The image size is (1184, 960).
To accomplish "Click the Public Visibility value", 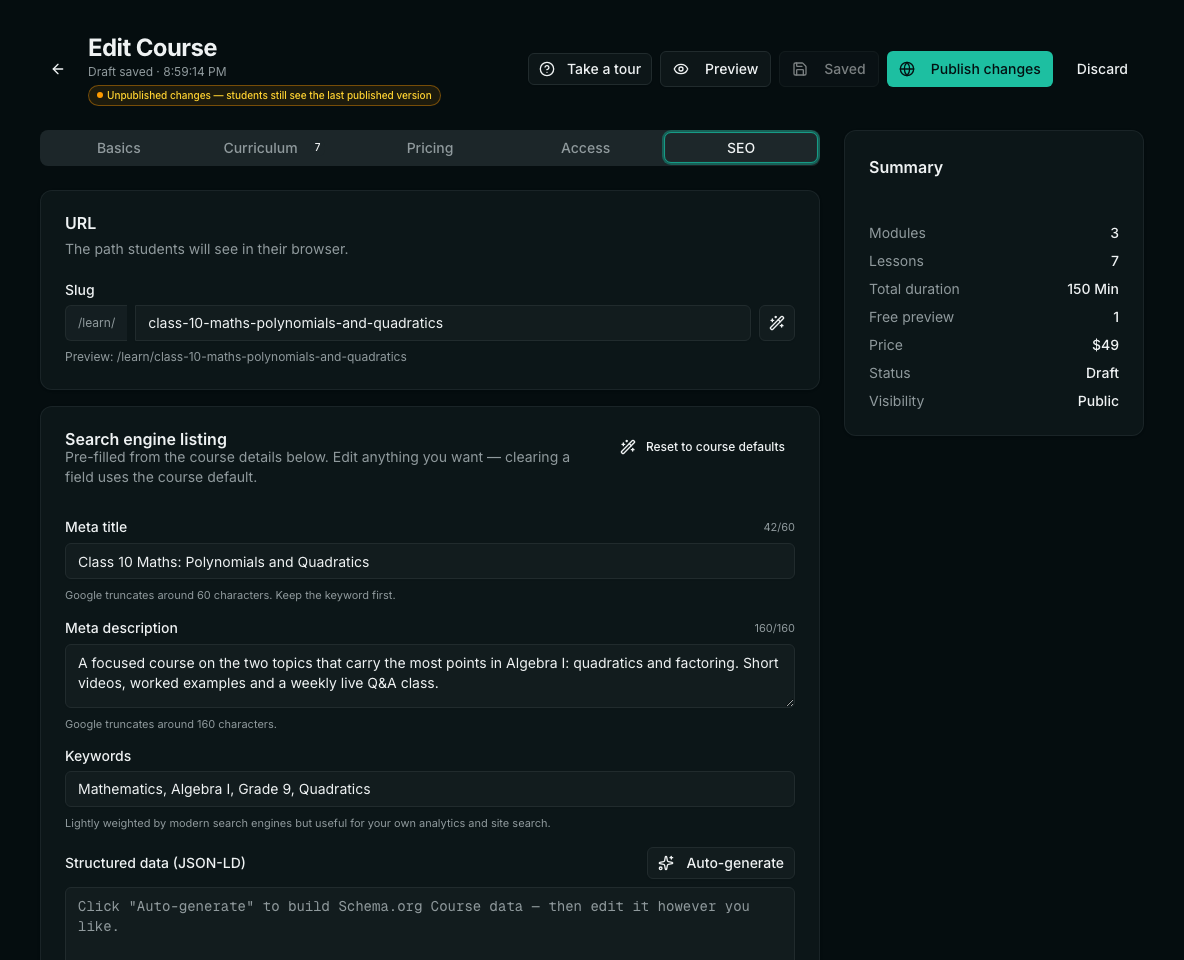I will coord(1098,401).
